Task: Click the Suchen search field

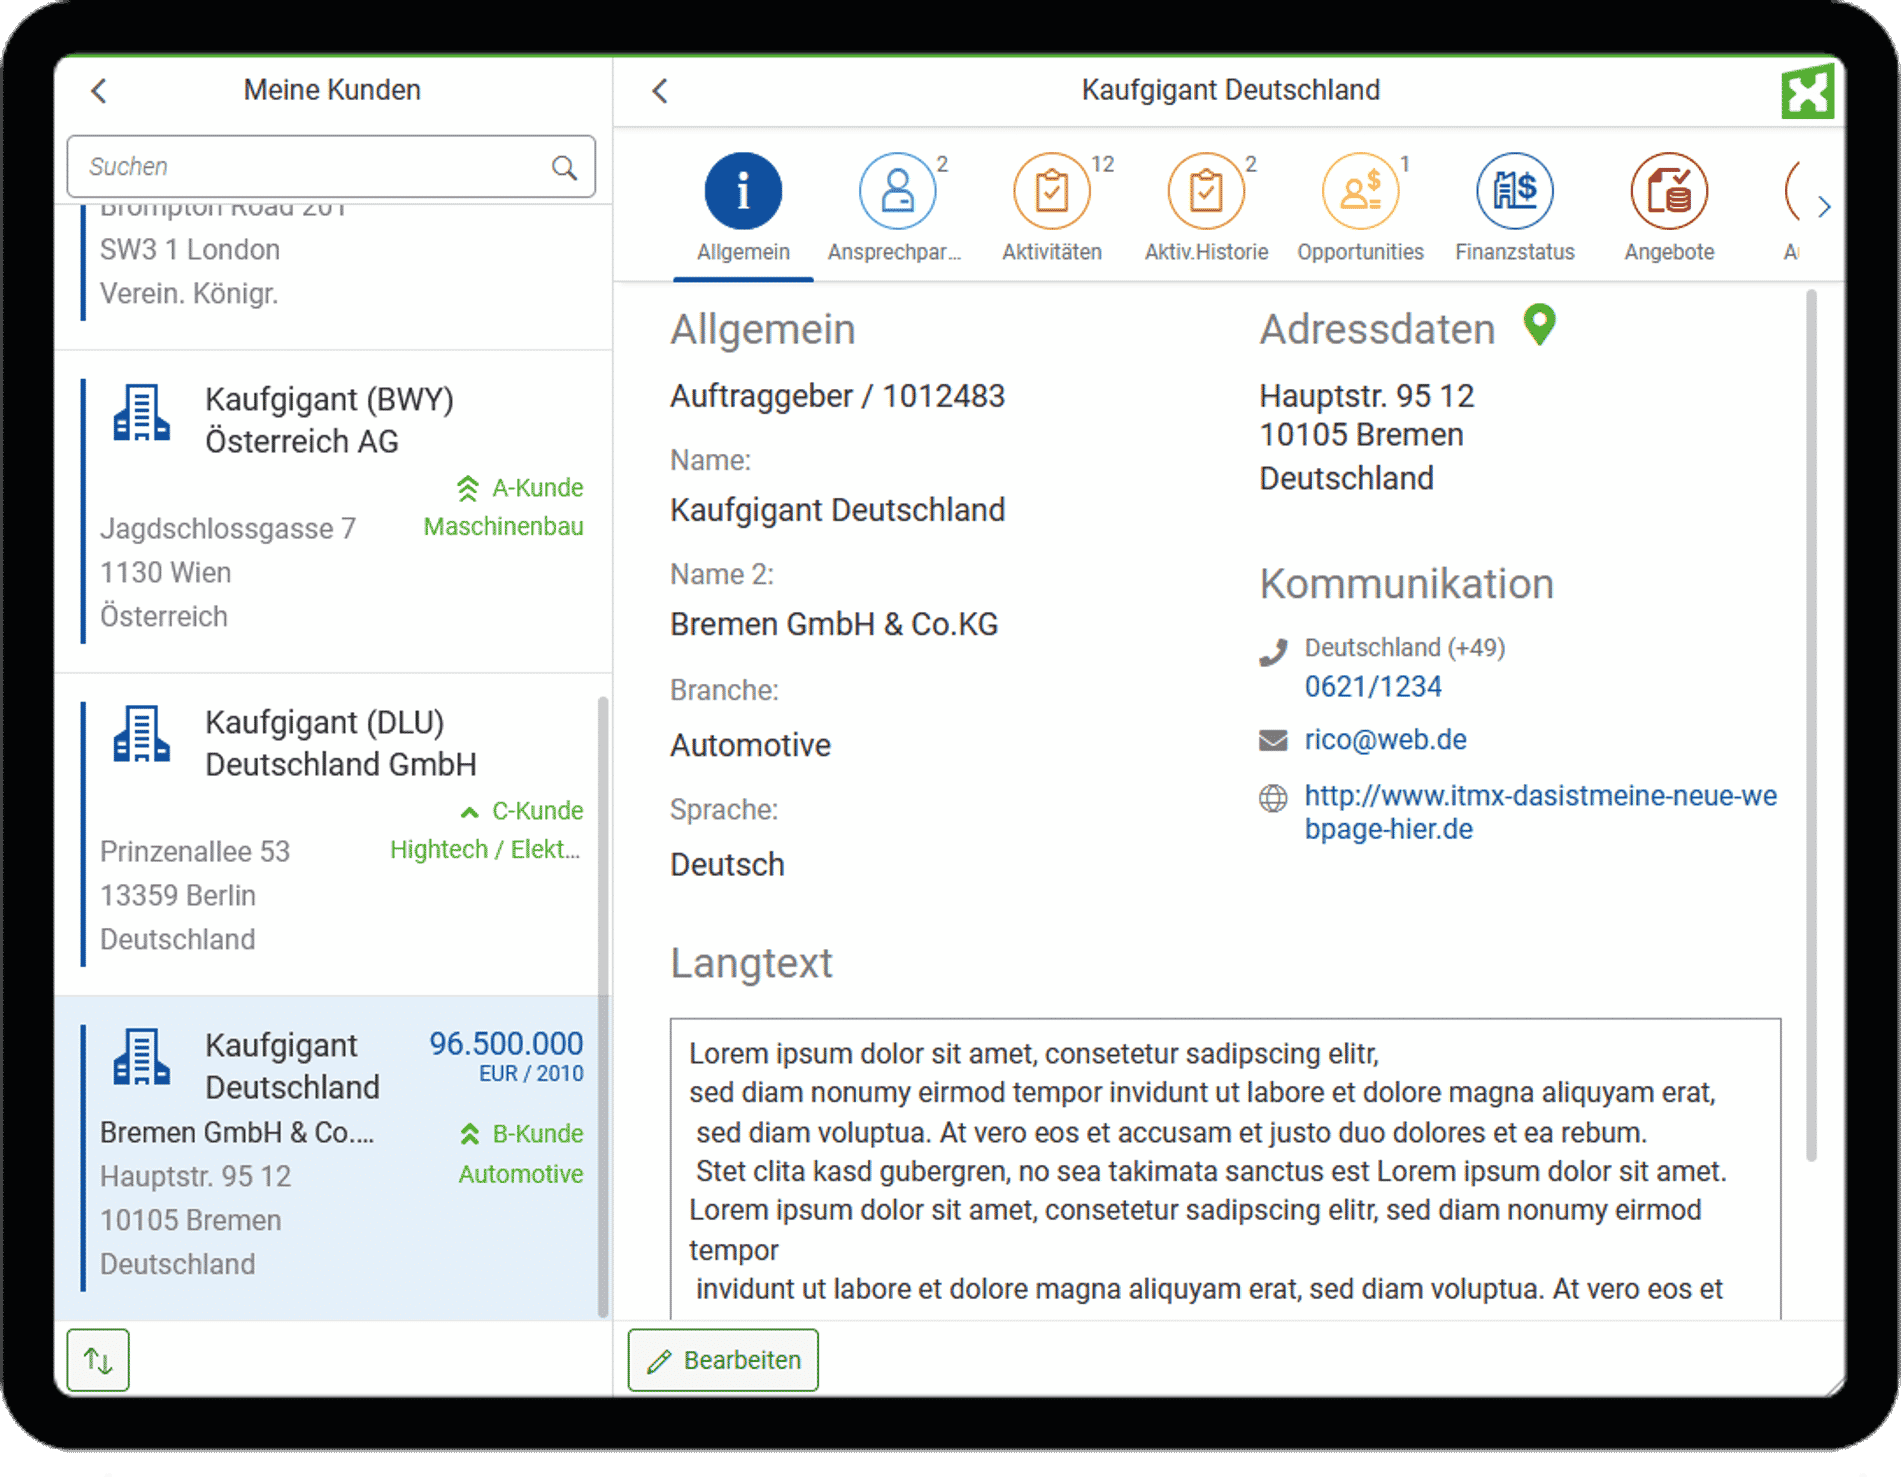Action: 315,167
